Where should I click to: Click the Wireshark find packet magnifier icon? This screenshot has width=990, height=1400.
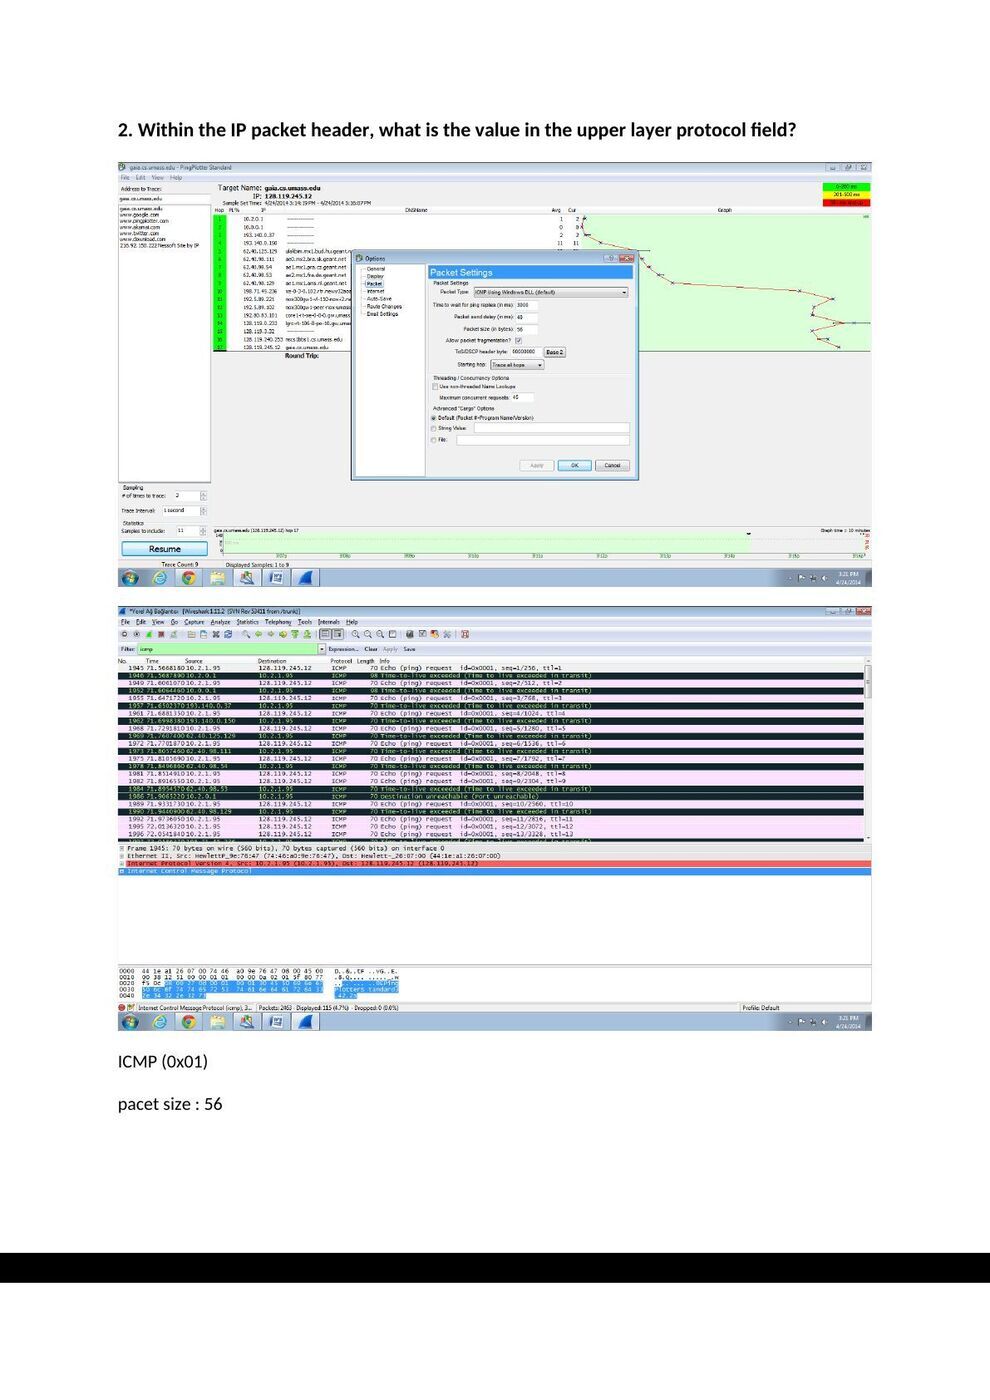click(246, 634)
